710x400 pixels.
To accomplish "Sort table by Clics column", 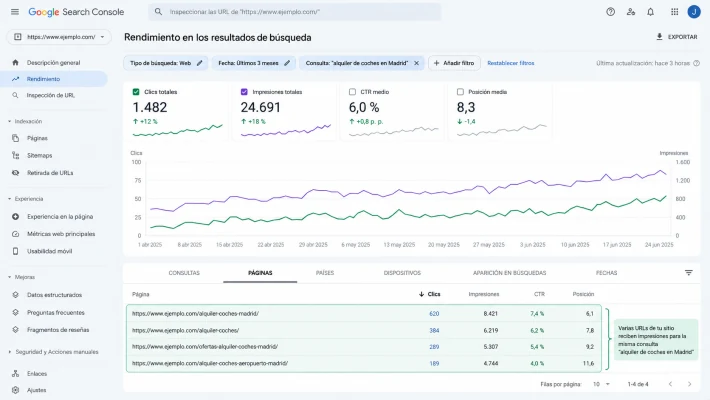I will click(430, 294).
